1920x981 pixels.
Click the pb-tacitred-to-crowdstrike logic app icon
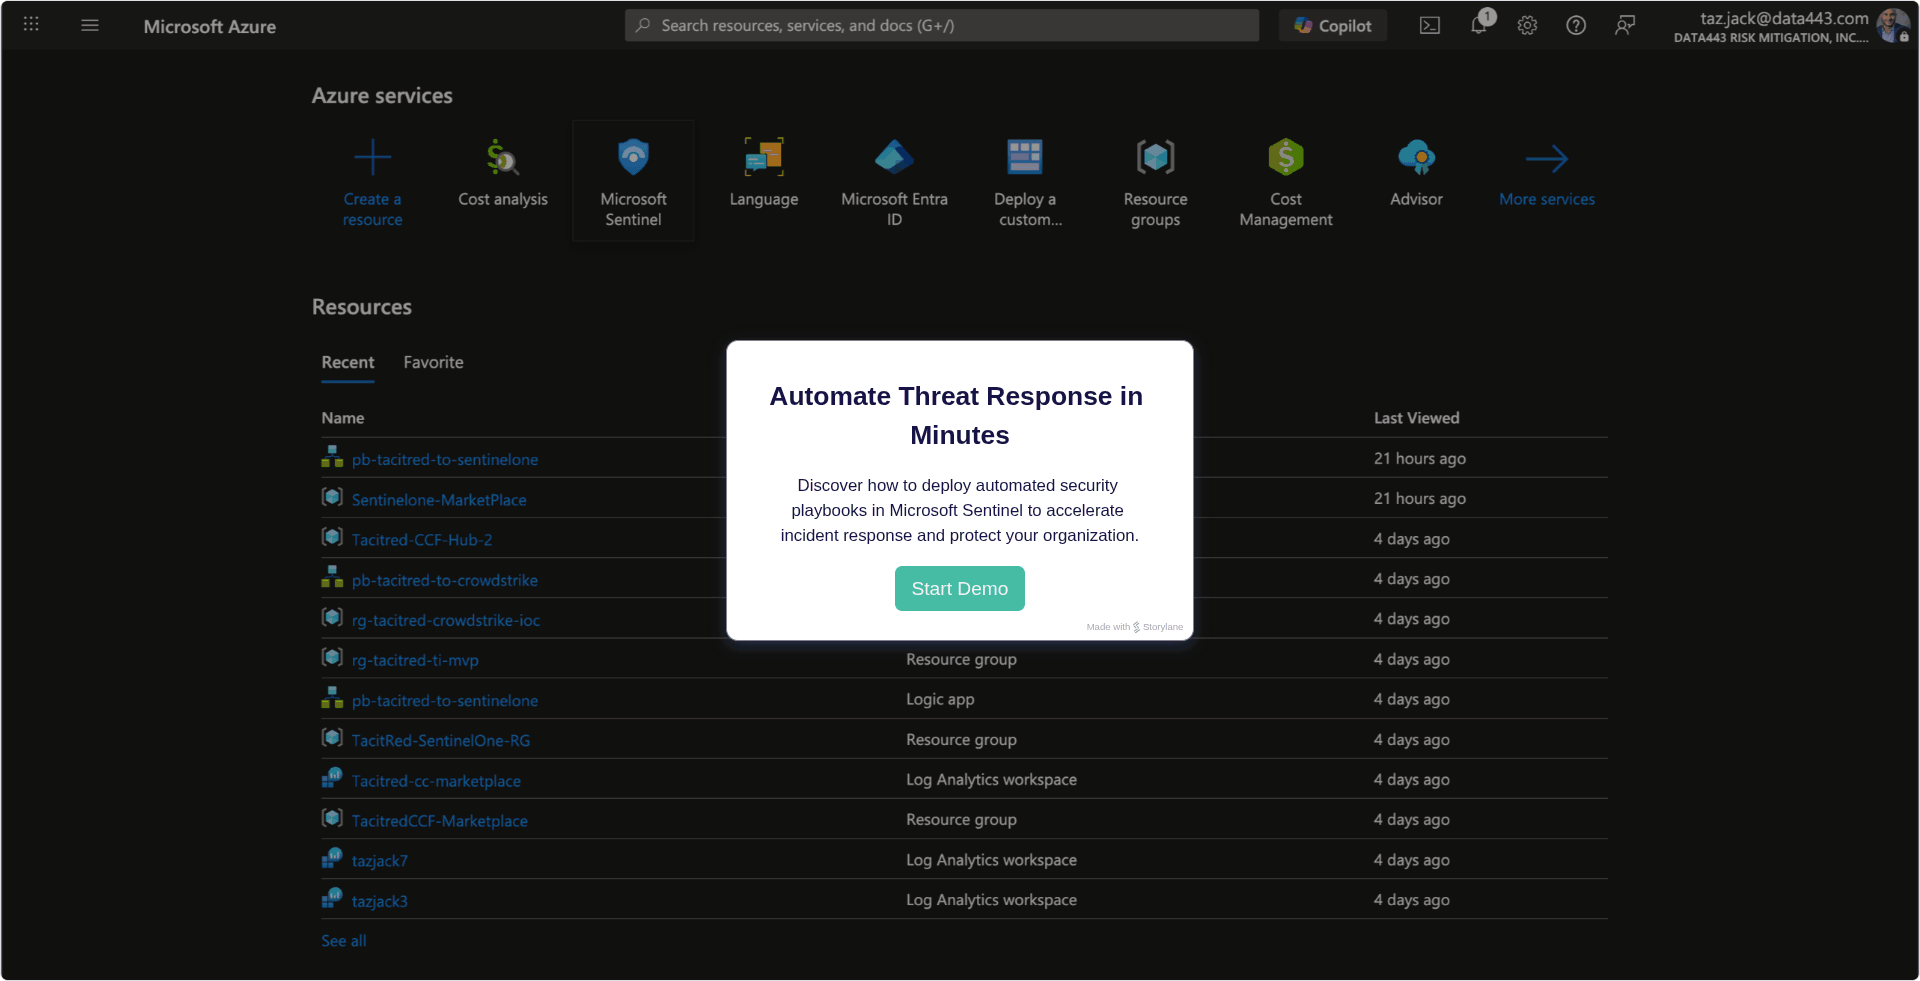(x=332, y=577)
